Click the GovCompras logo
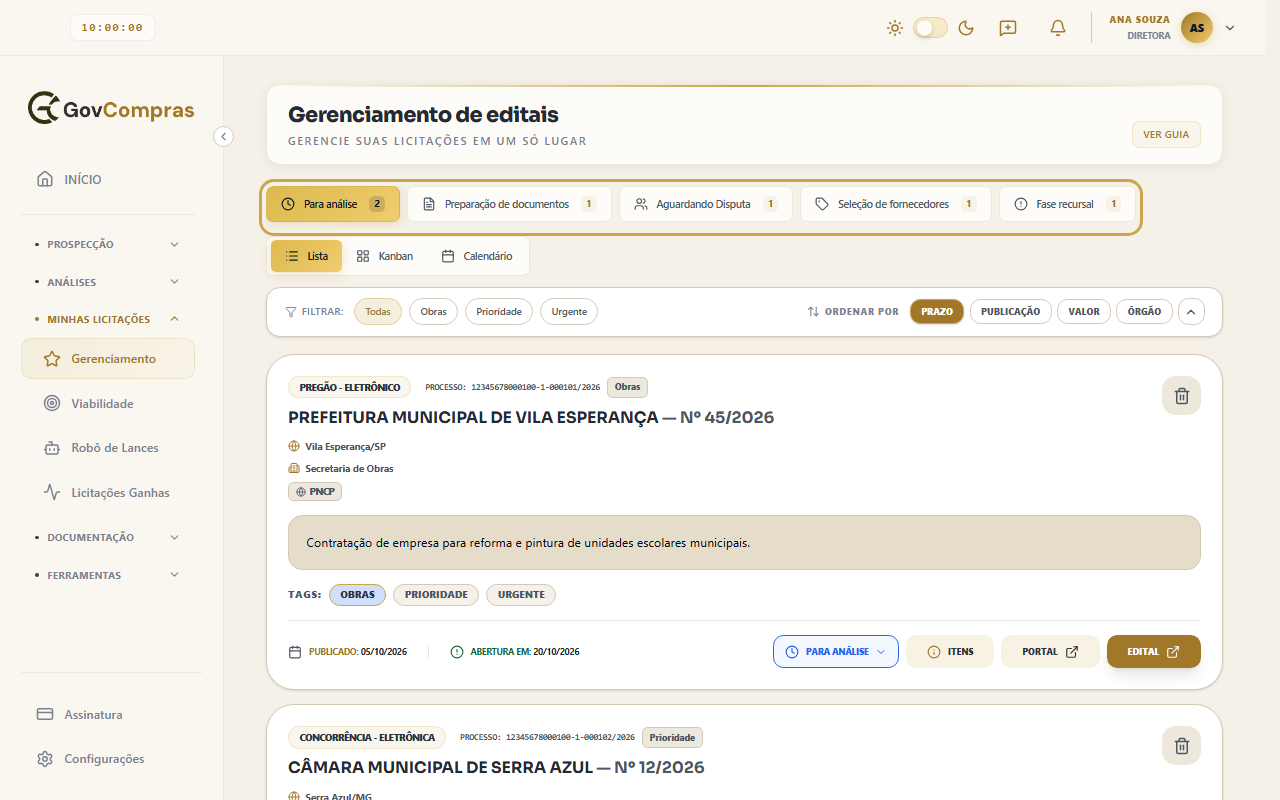 (x=111, y=109)
